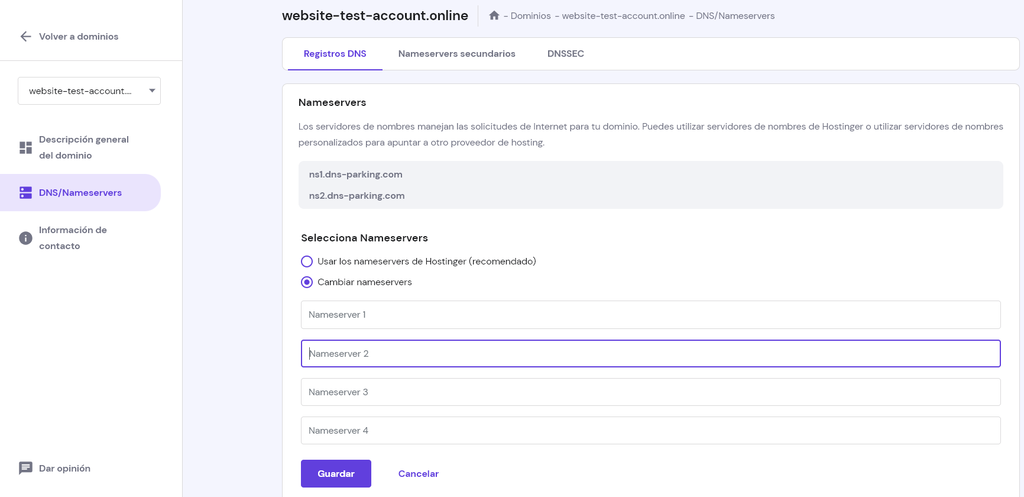The height and width of the screenshot is (497, 1024).
Task: Go to the Registros DNS tab
Action: point(335,54)
